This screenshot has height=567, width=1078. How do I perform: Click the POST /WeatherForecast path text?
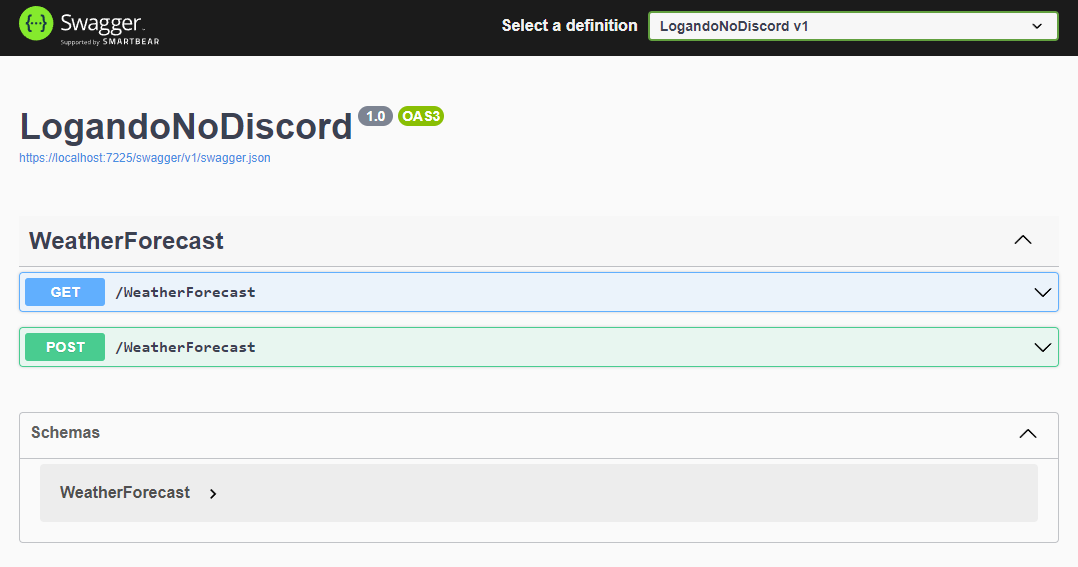click(x=186, y=347)
